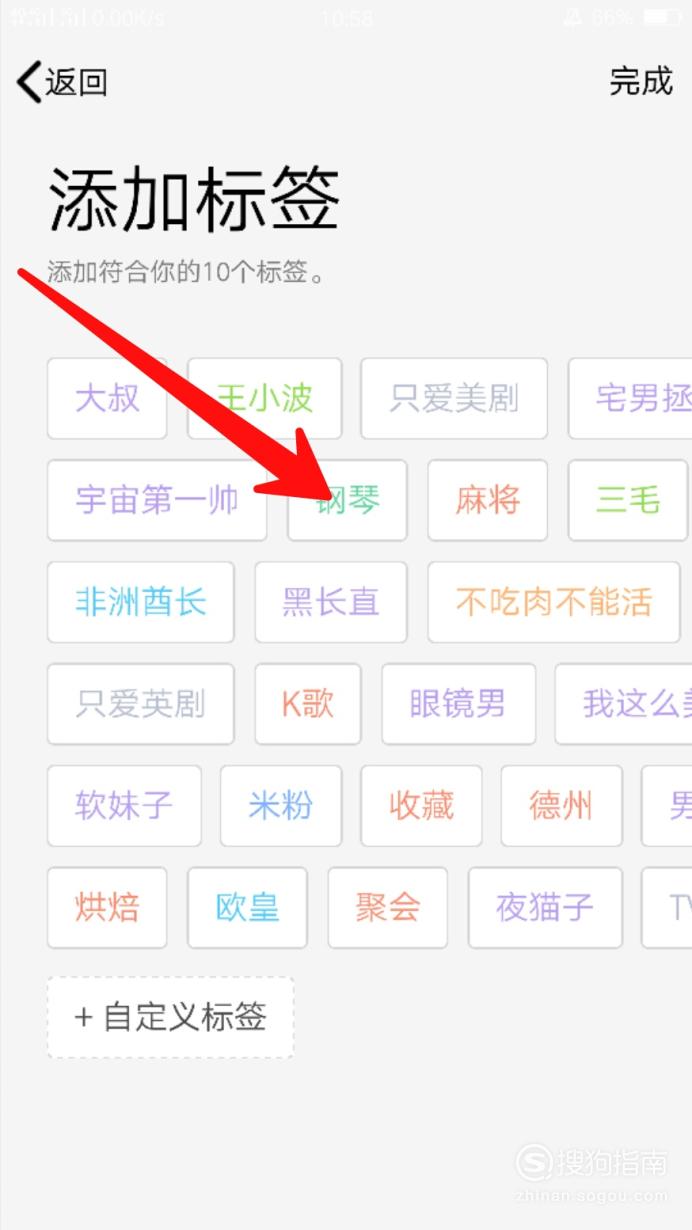The image size is (692, 1230).
Task: Tap 完成 to finish adding tags
Action: coord(641,81)
